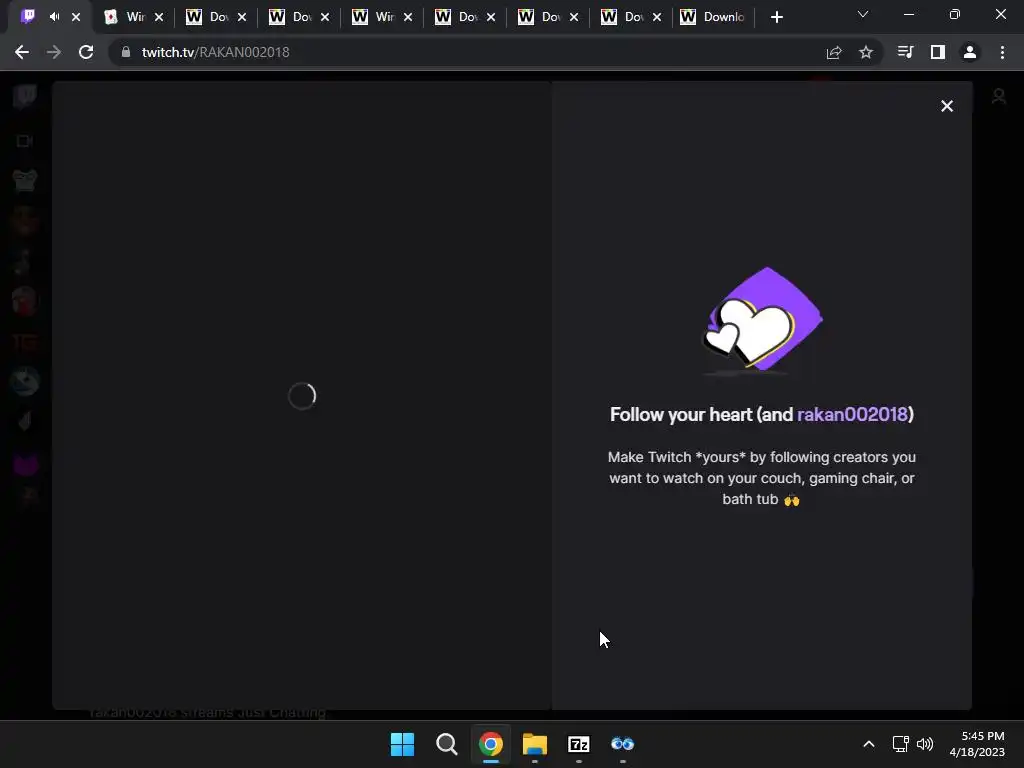The height and width of the screenshot is (768, 1024).
Task: Open 7-Zip from the taskbar
Action: tap(579, 744)
